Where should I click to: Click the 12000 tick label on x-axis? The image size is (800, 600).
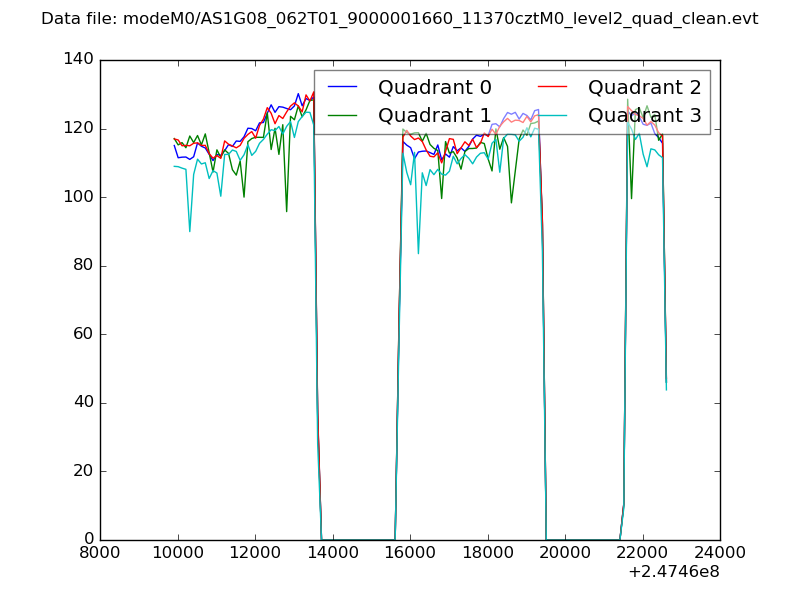click(x=255, y=552)
